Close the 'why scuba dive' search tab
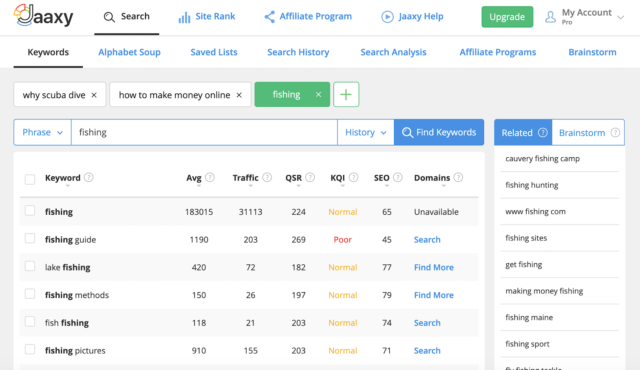The height and width of the screenshot is (370, 640). [x=94, y=95]
